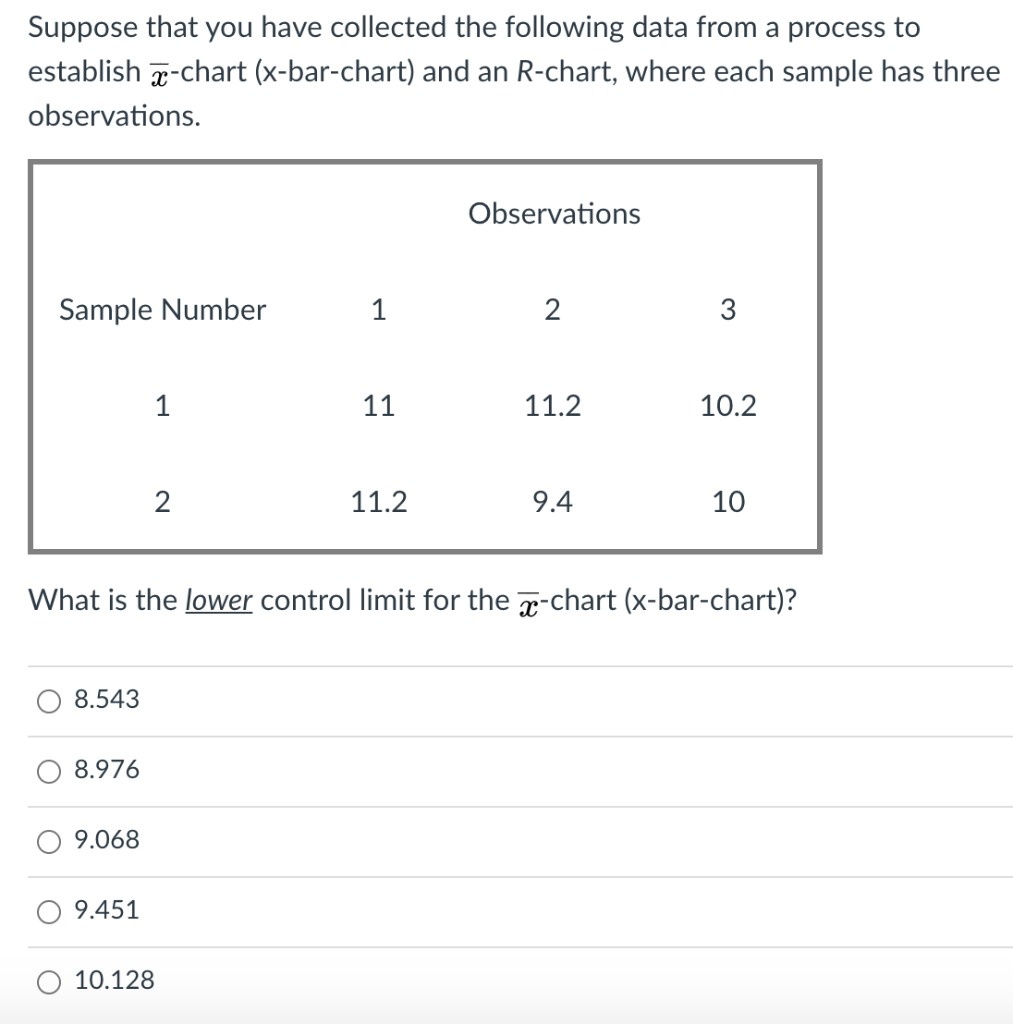
Task: Click the cell with value 11
Action: pos(379,405)
